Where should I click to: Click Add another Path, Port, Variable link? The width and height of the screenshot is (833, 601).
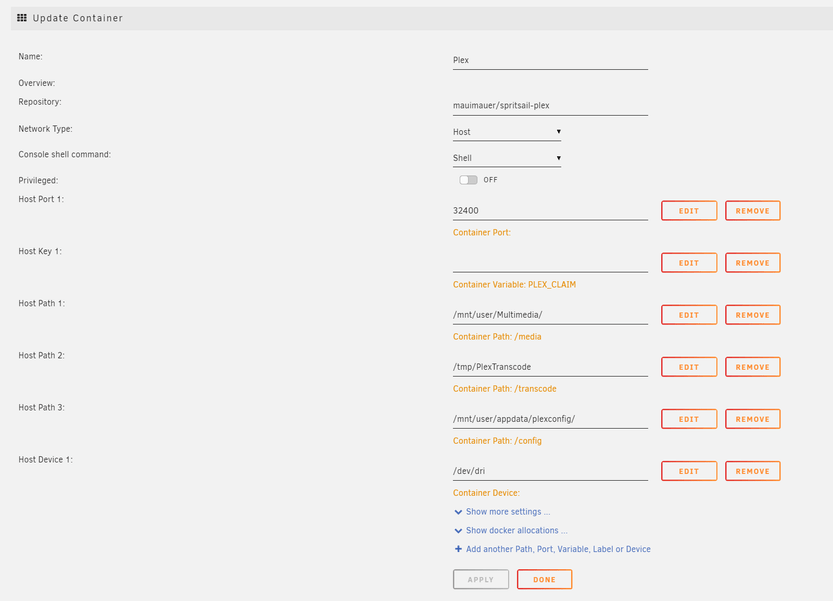[558, 549]
